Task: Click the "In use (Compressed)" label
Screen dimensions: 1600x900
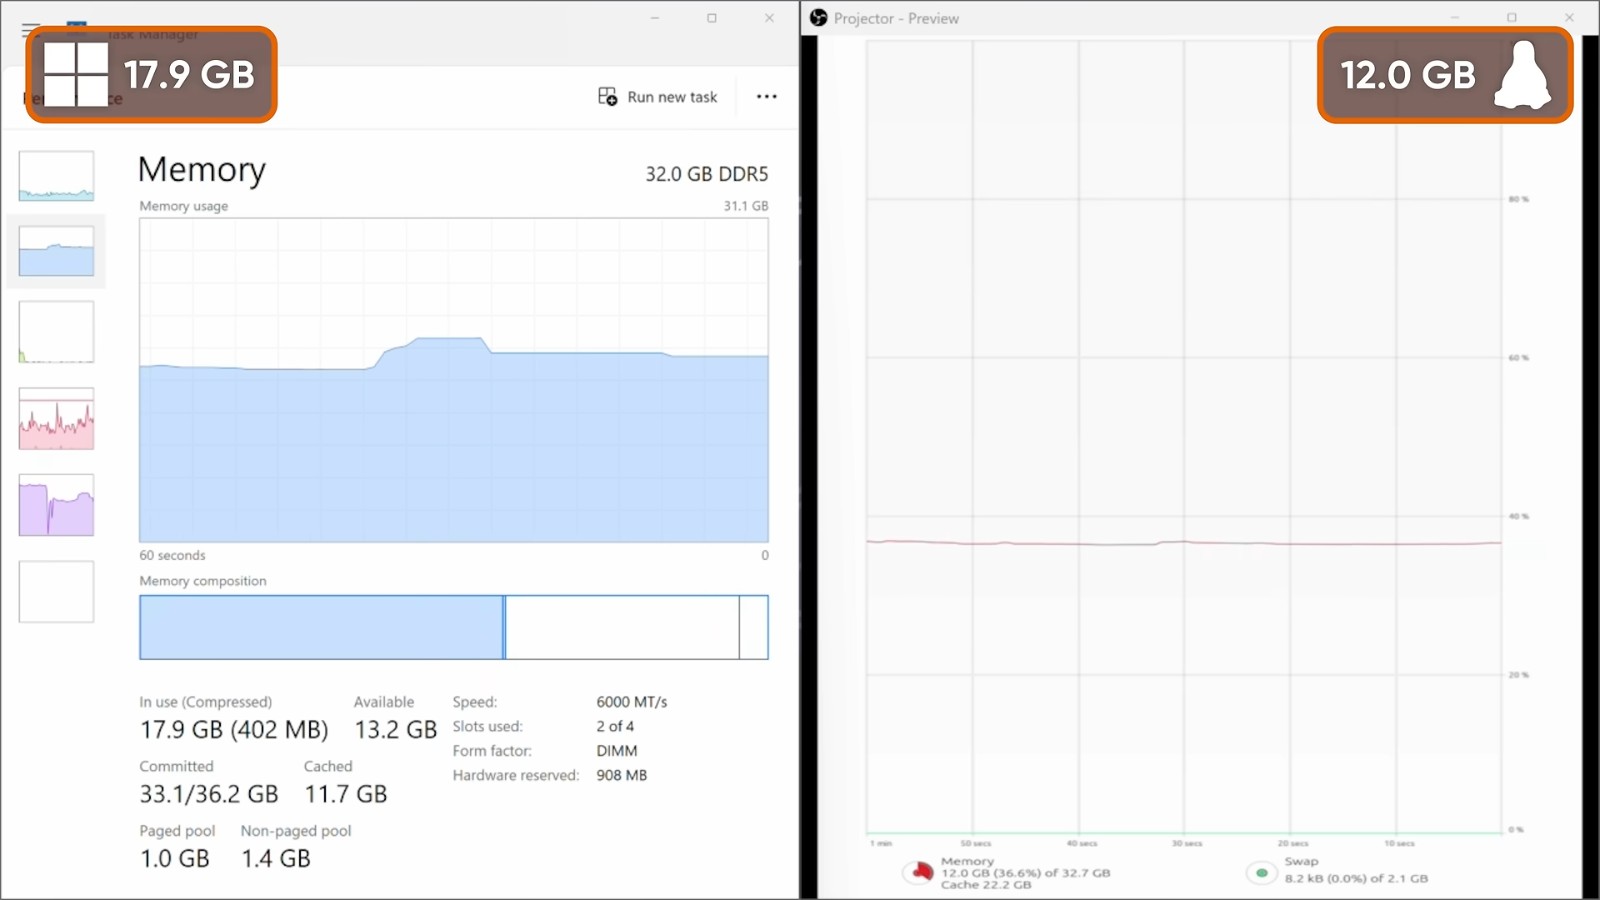Action: pyautogui.click(x=206, y=702)
